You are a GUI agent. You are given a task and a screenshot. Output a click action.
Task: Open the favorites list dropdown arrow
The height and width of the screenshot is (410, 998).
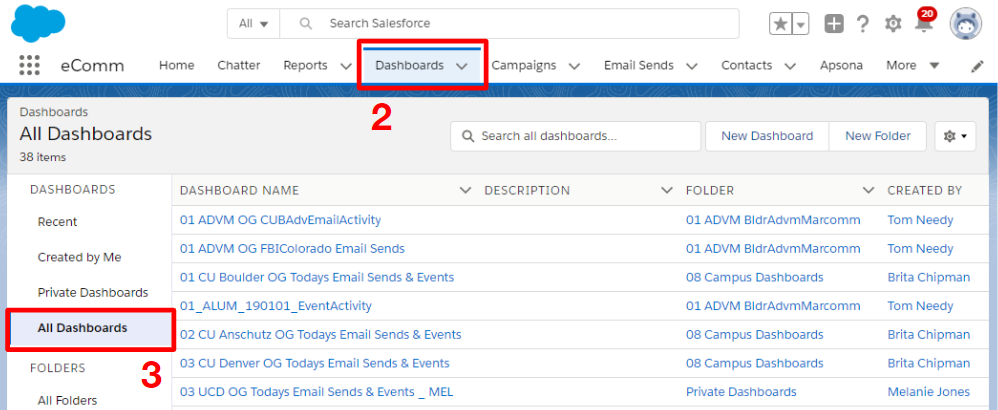(800, 24)
